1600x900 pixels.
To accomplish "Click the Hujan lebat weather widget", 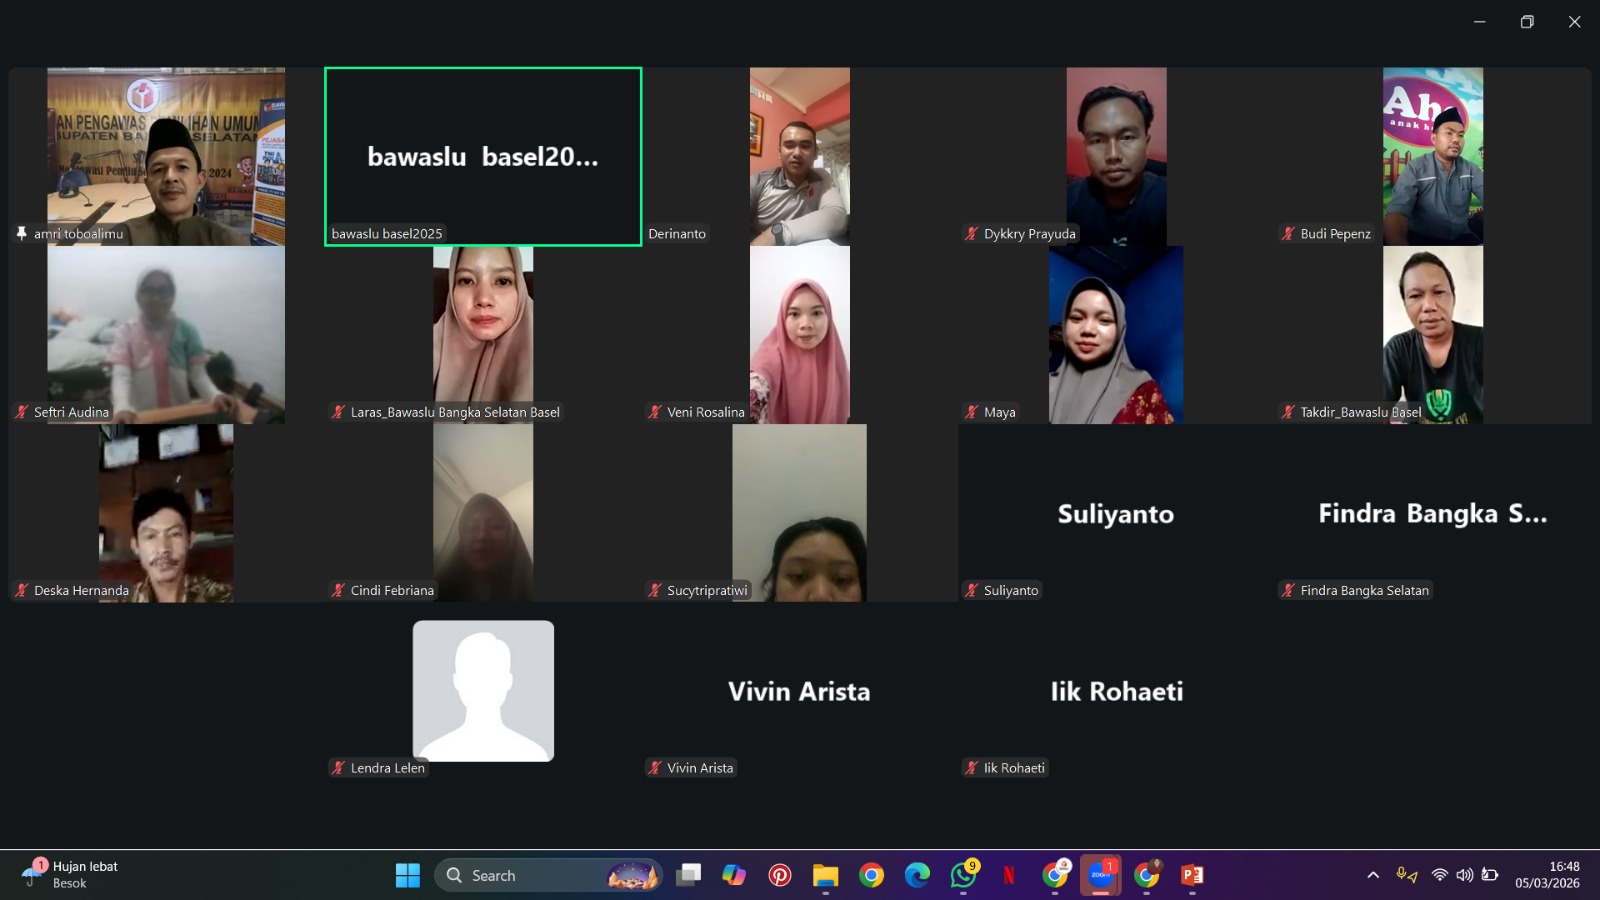I will point(70,875).
